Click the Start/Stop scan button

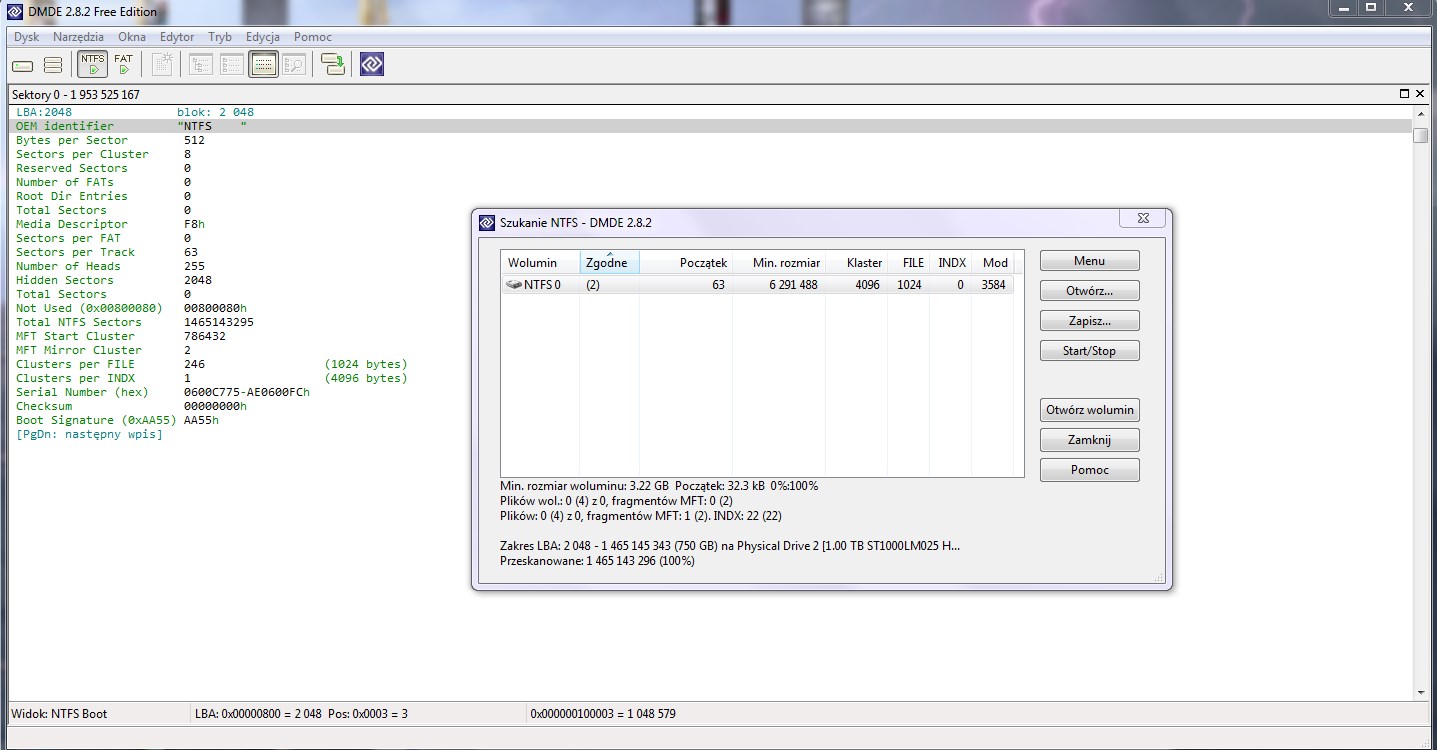[1090, 351]
